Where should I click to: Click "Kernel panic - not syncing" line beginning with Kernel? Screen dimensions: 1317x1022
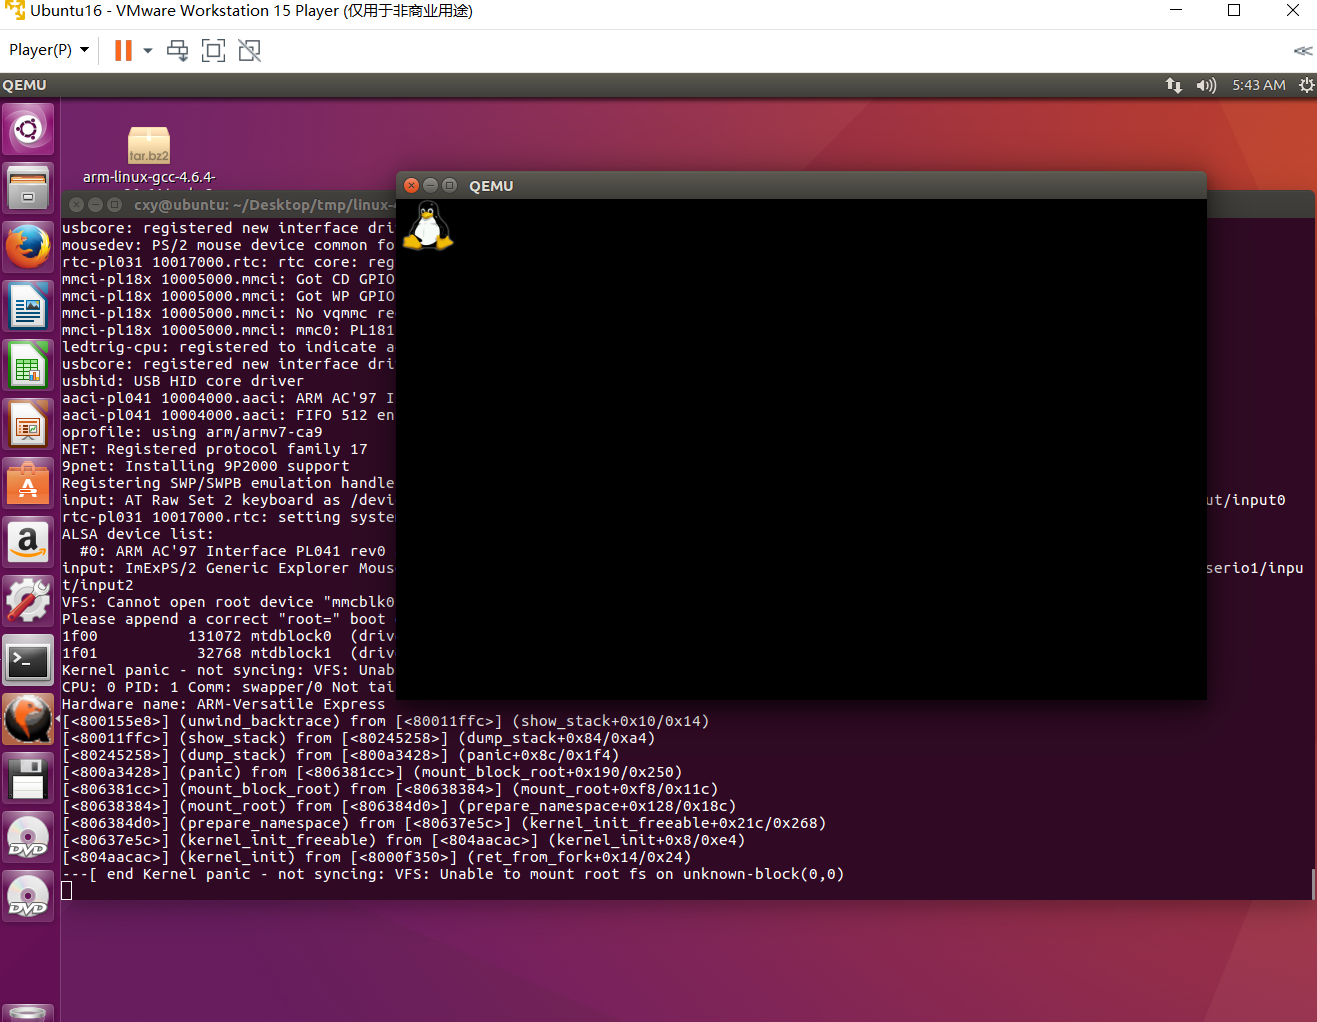(x=228, y=670)
